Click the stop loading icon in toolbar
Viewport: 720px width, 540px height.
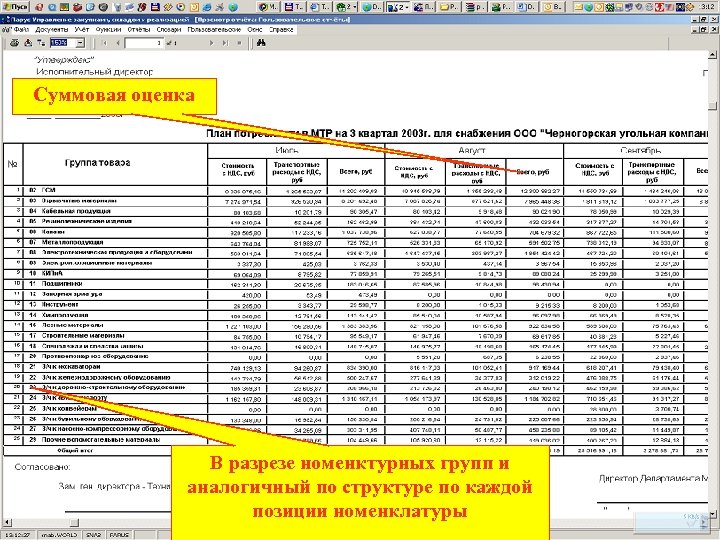pyautogui.click(x=239, y=43)
